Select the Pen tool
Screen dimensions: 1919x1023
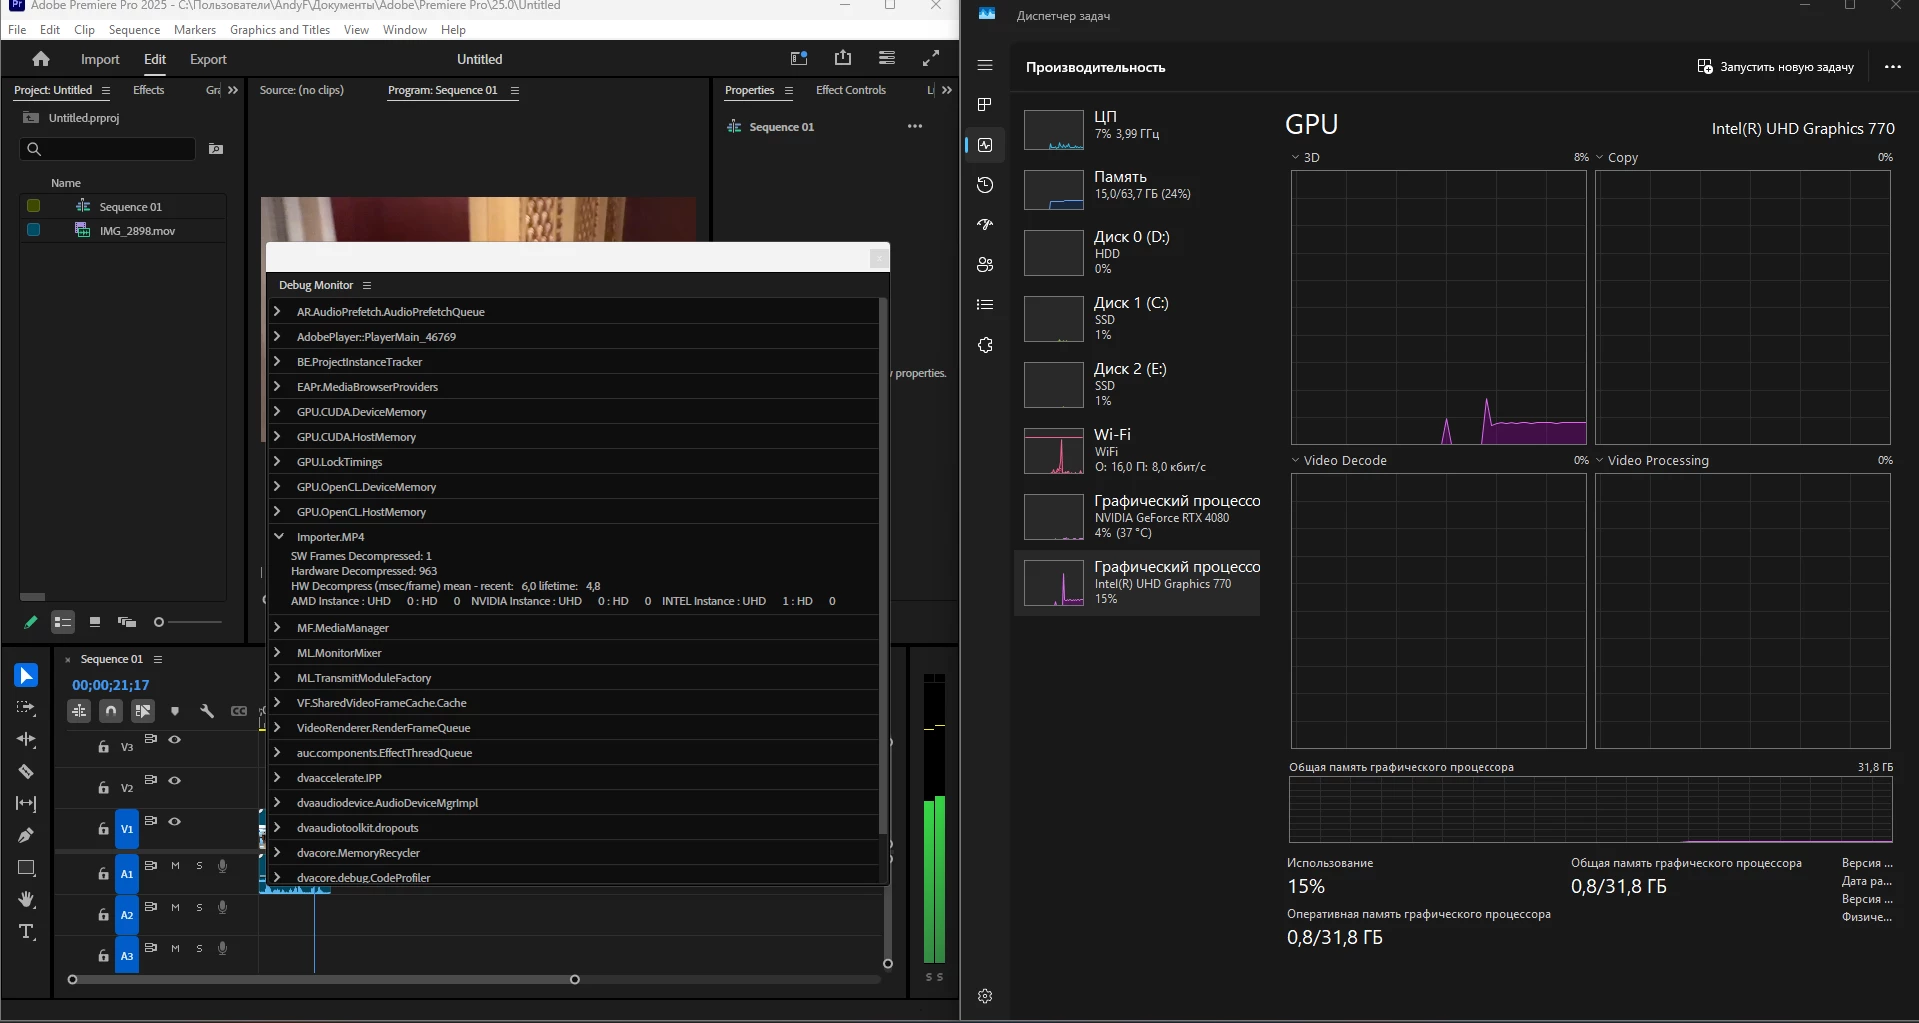pyautogui.click(x=26, y=836)
